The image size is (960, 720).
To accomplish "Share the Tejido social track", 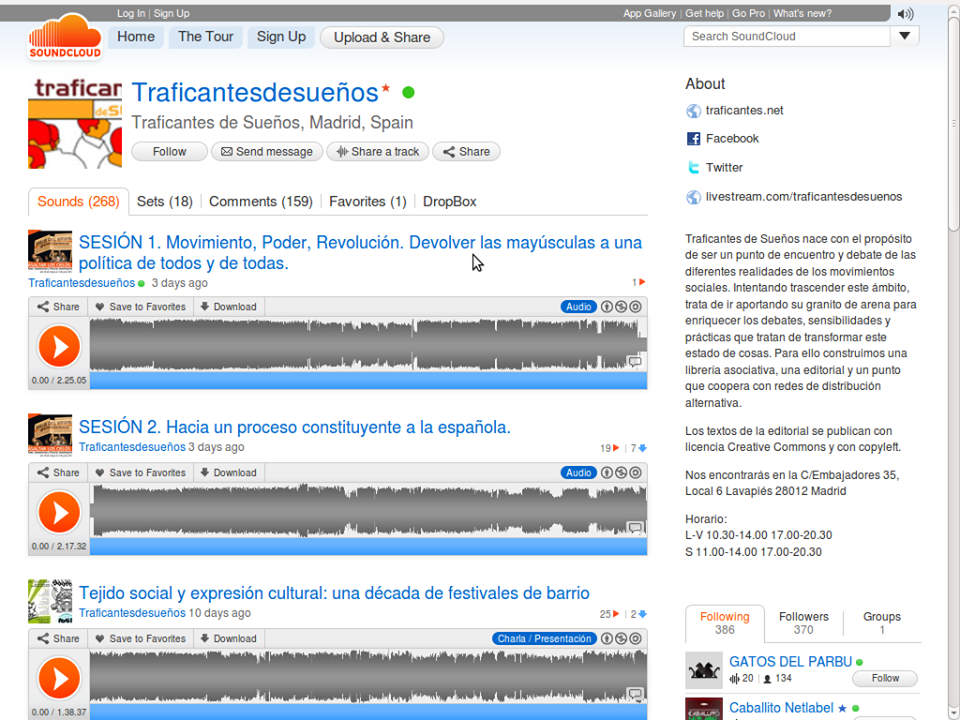I will [x=58, y=639].
